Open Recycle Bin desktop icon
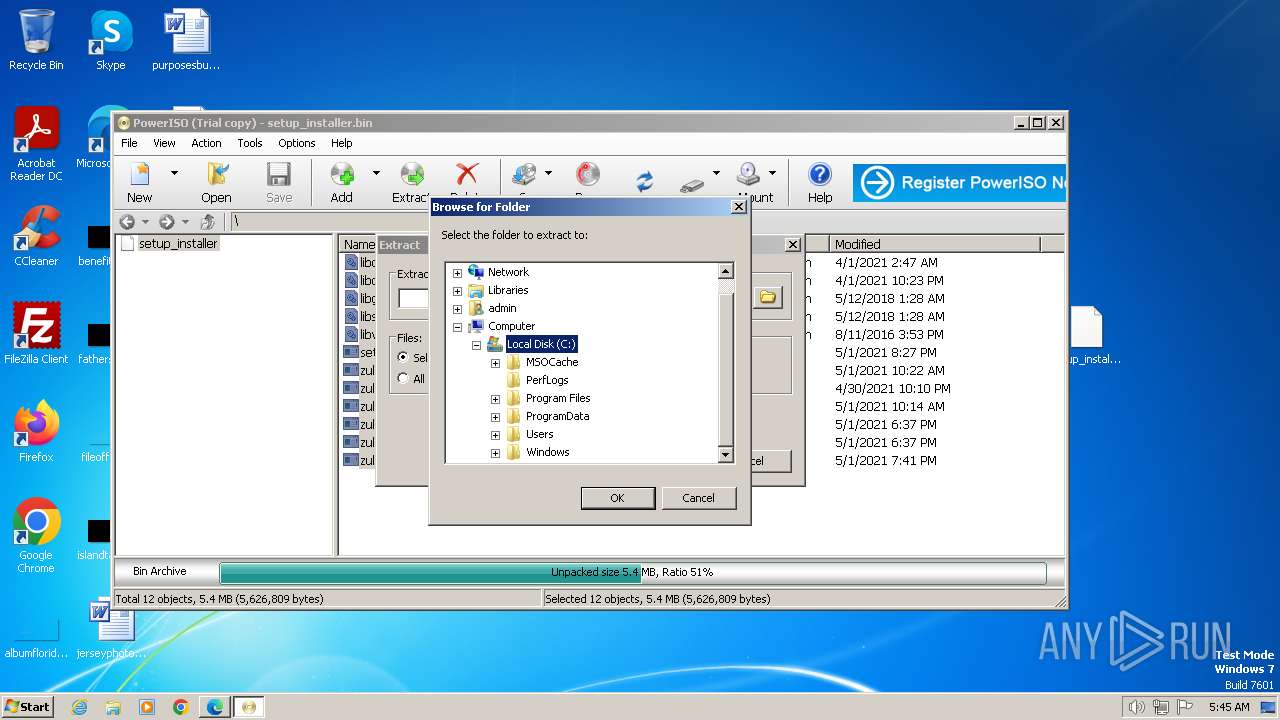Viewport: 1280px width, 720px height. pyautogui.click(x=36, y=40)
